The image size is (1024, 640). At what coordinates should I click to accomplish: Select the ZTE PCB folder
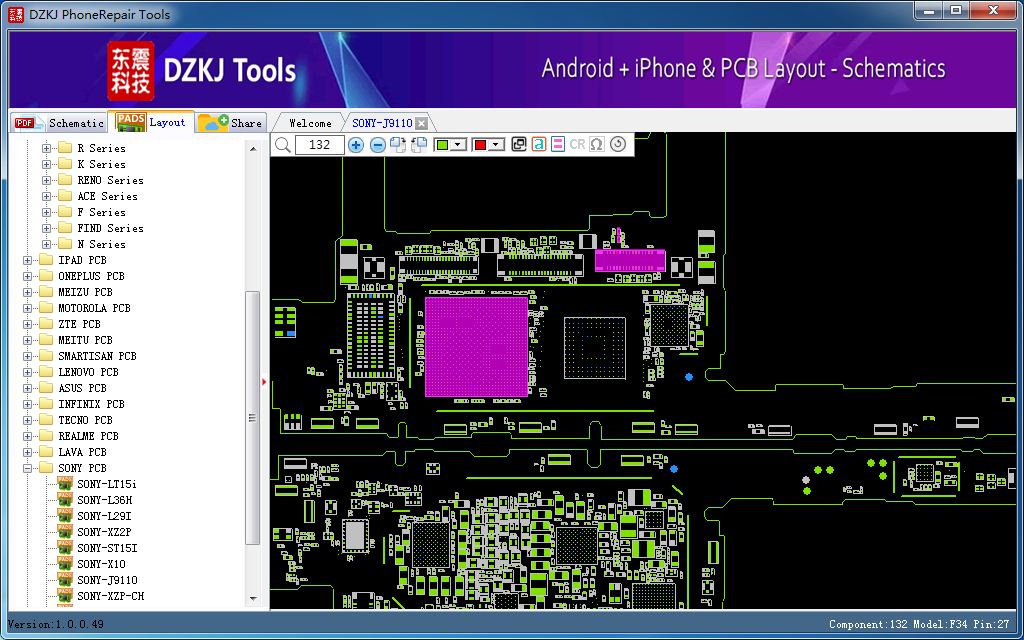point(79,324)
